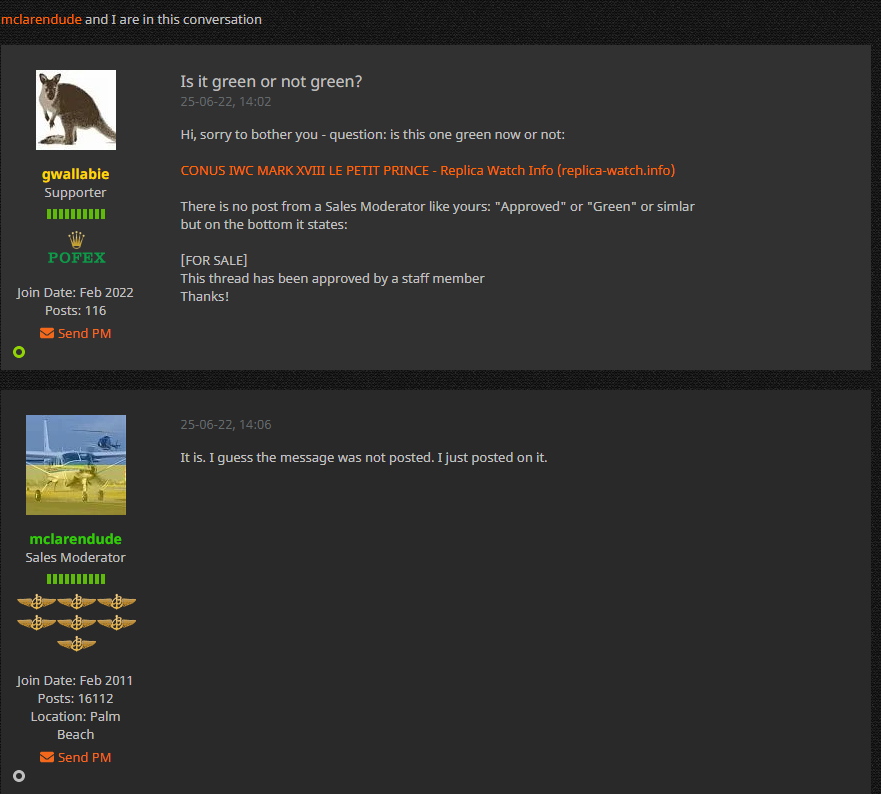Click the timestamp 25-06-22, 14:06
Screen dimensions: 881x794
tap(226, 424)
